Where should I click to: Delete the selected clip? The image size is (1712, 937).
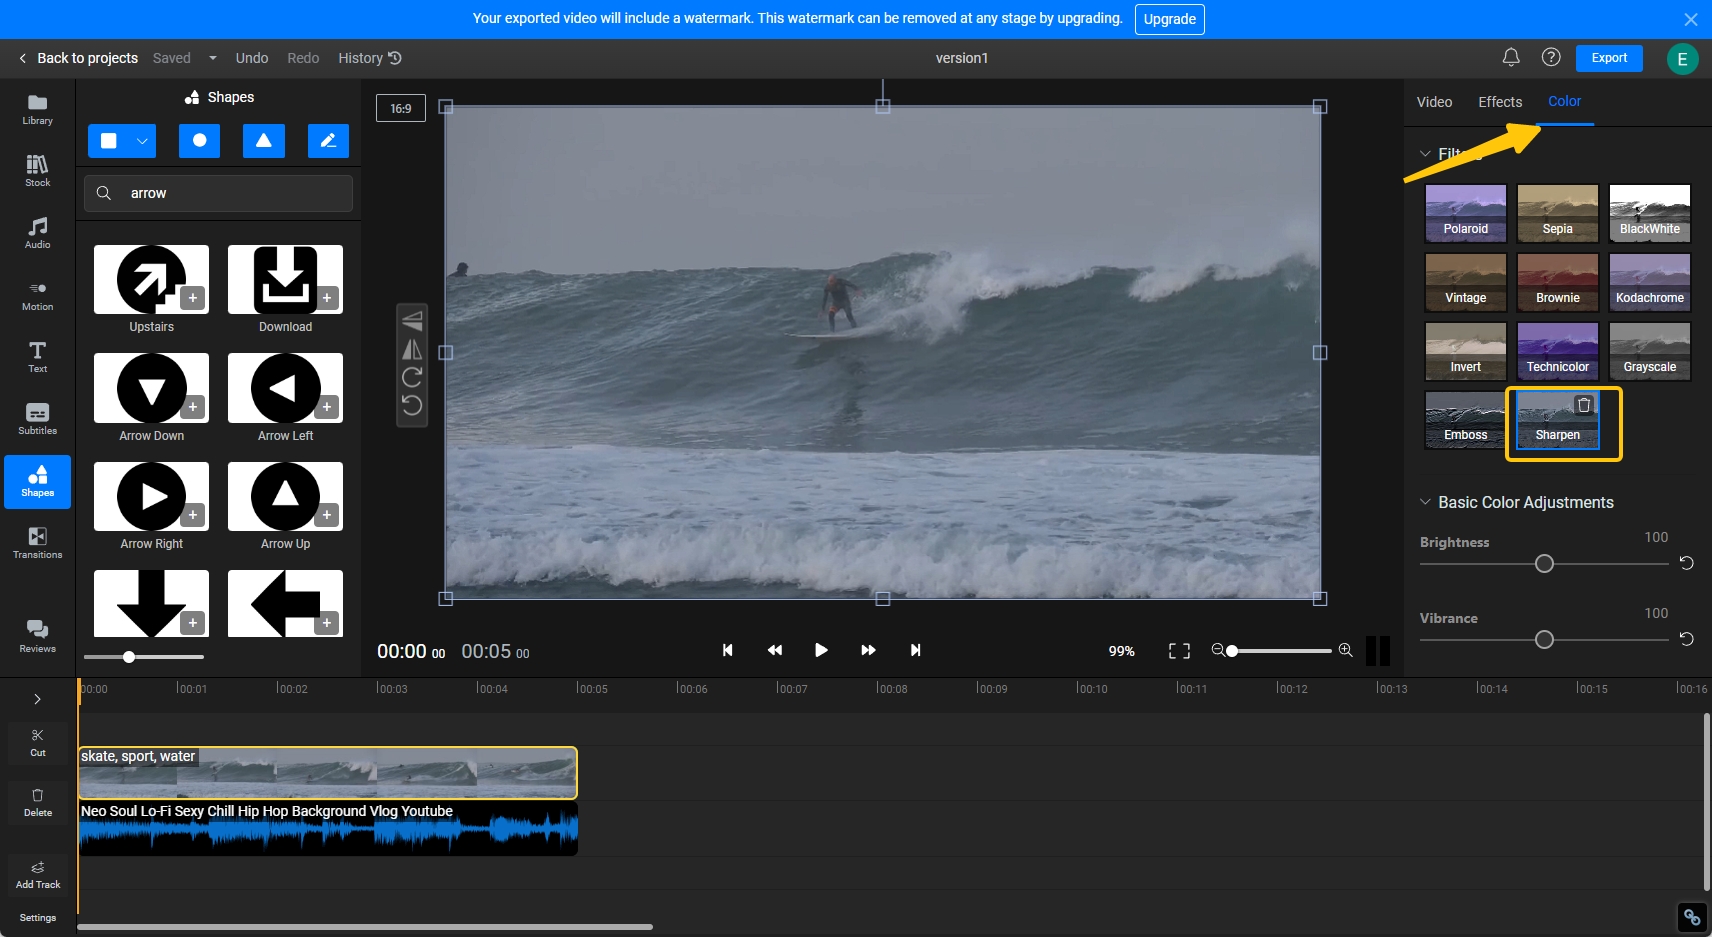click(38, 802)
